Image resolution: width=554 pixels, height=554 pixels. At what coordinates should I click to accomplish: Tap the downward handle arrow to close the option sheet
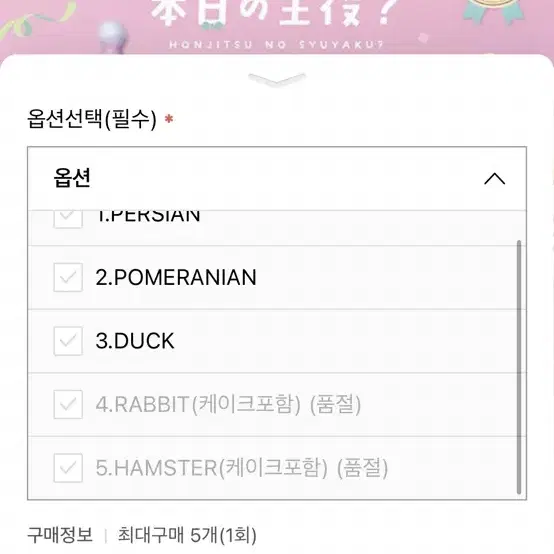(x=277, y=80)
